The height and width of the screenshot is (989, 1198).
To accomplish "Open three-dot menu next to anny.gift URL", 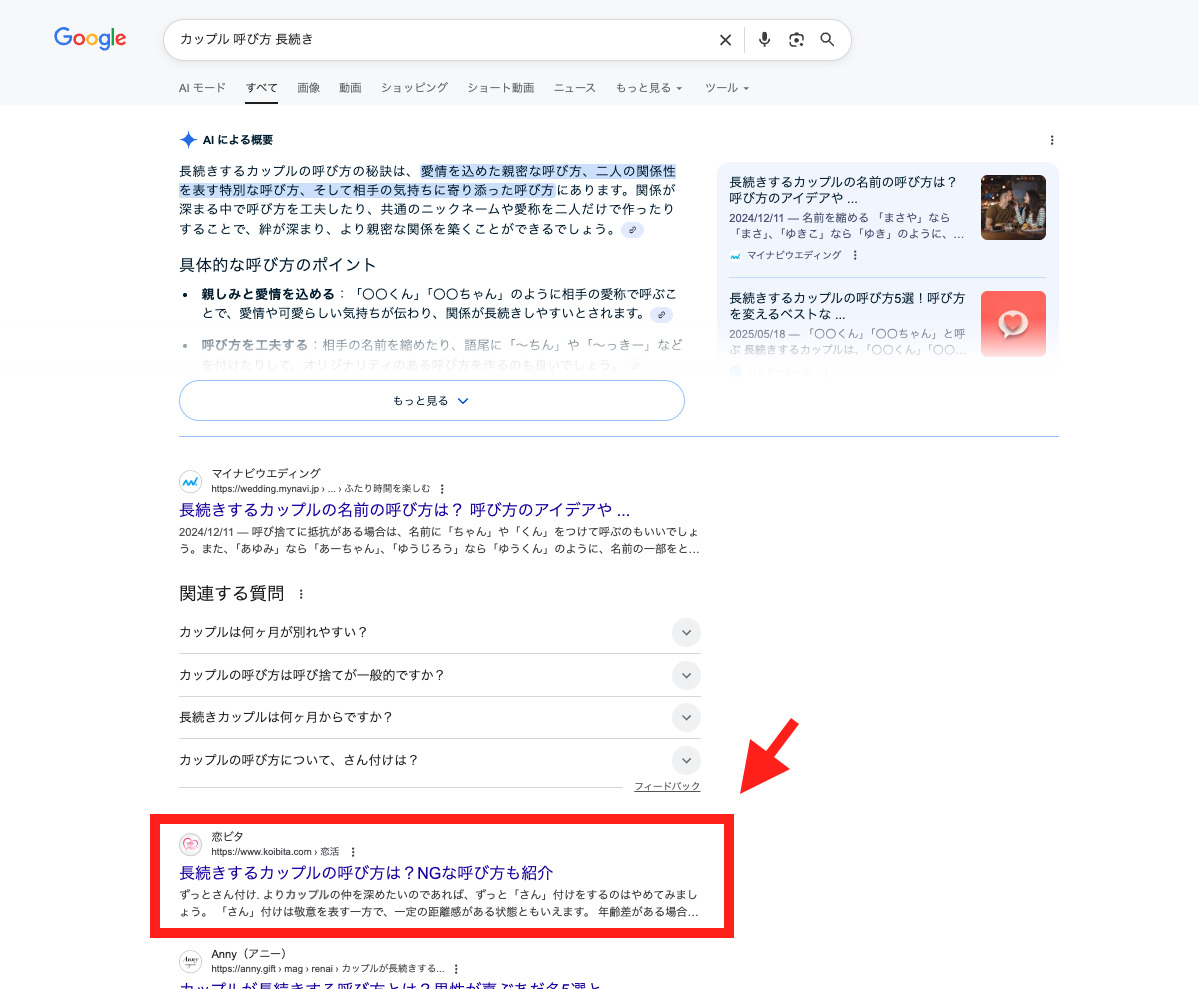I will 456,969.
